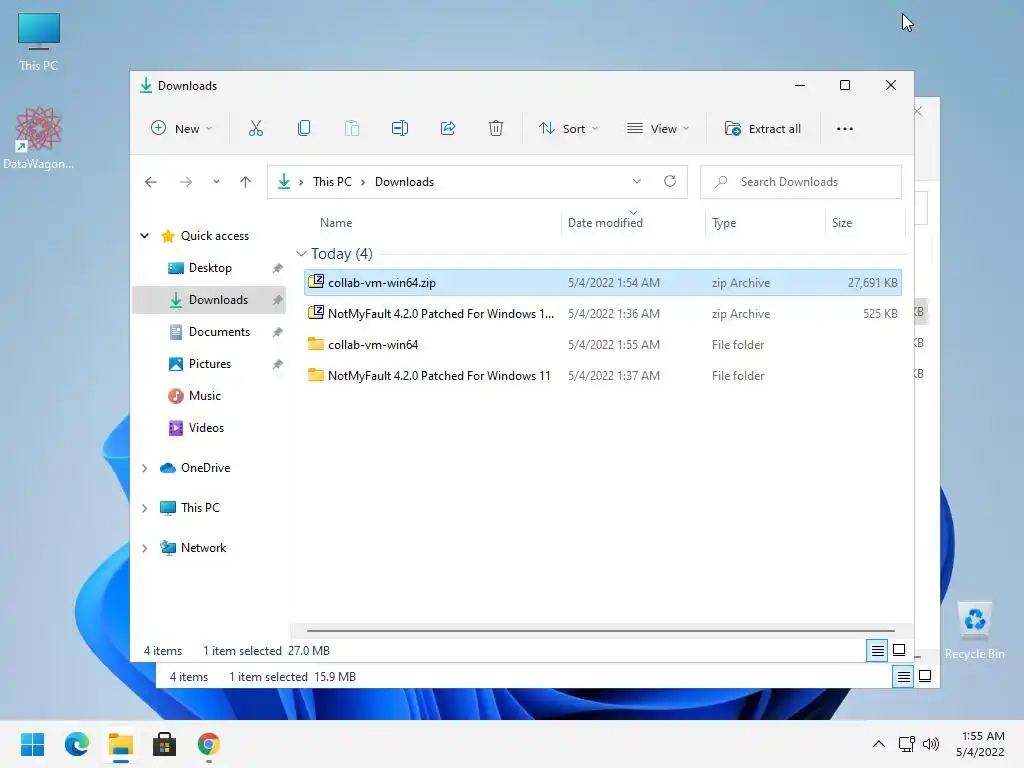Launch Microsoft Edge from taskbar

pyautogui.click(x=77, y=744)
